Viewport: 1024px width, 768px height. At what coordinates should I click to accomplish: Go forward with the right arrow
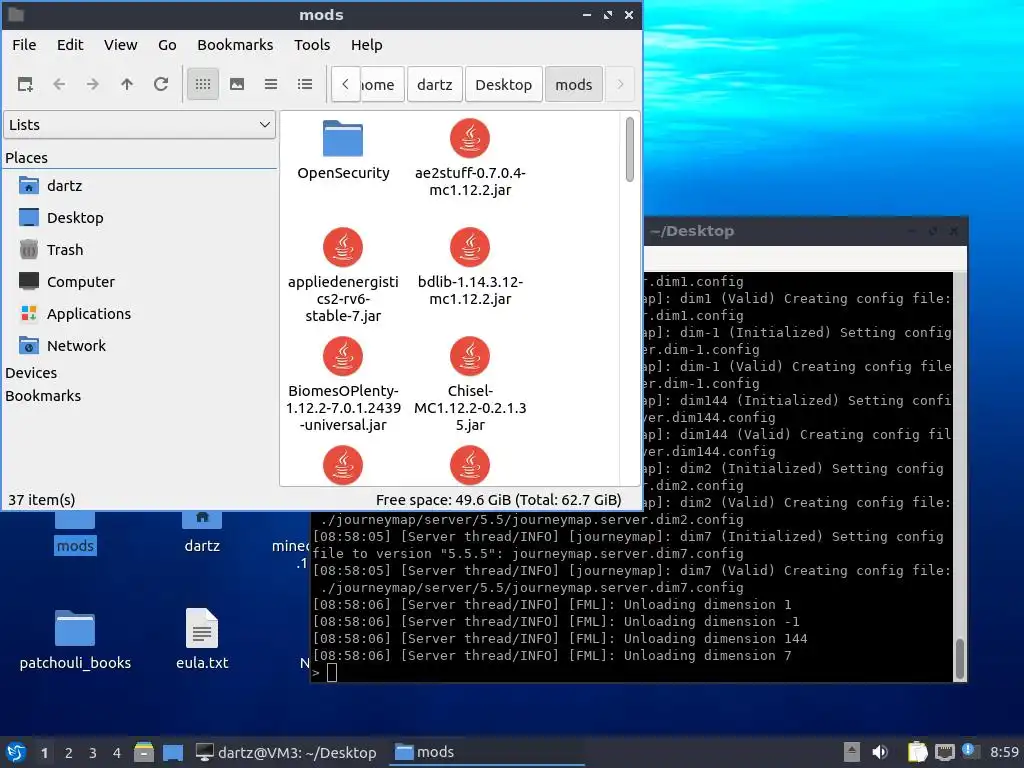[x=93, y=84]
